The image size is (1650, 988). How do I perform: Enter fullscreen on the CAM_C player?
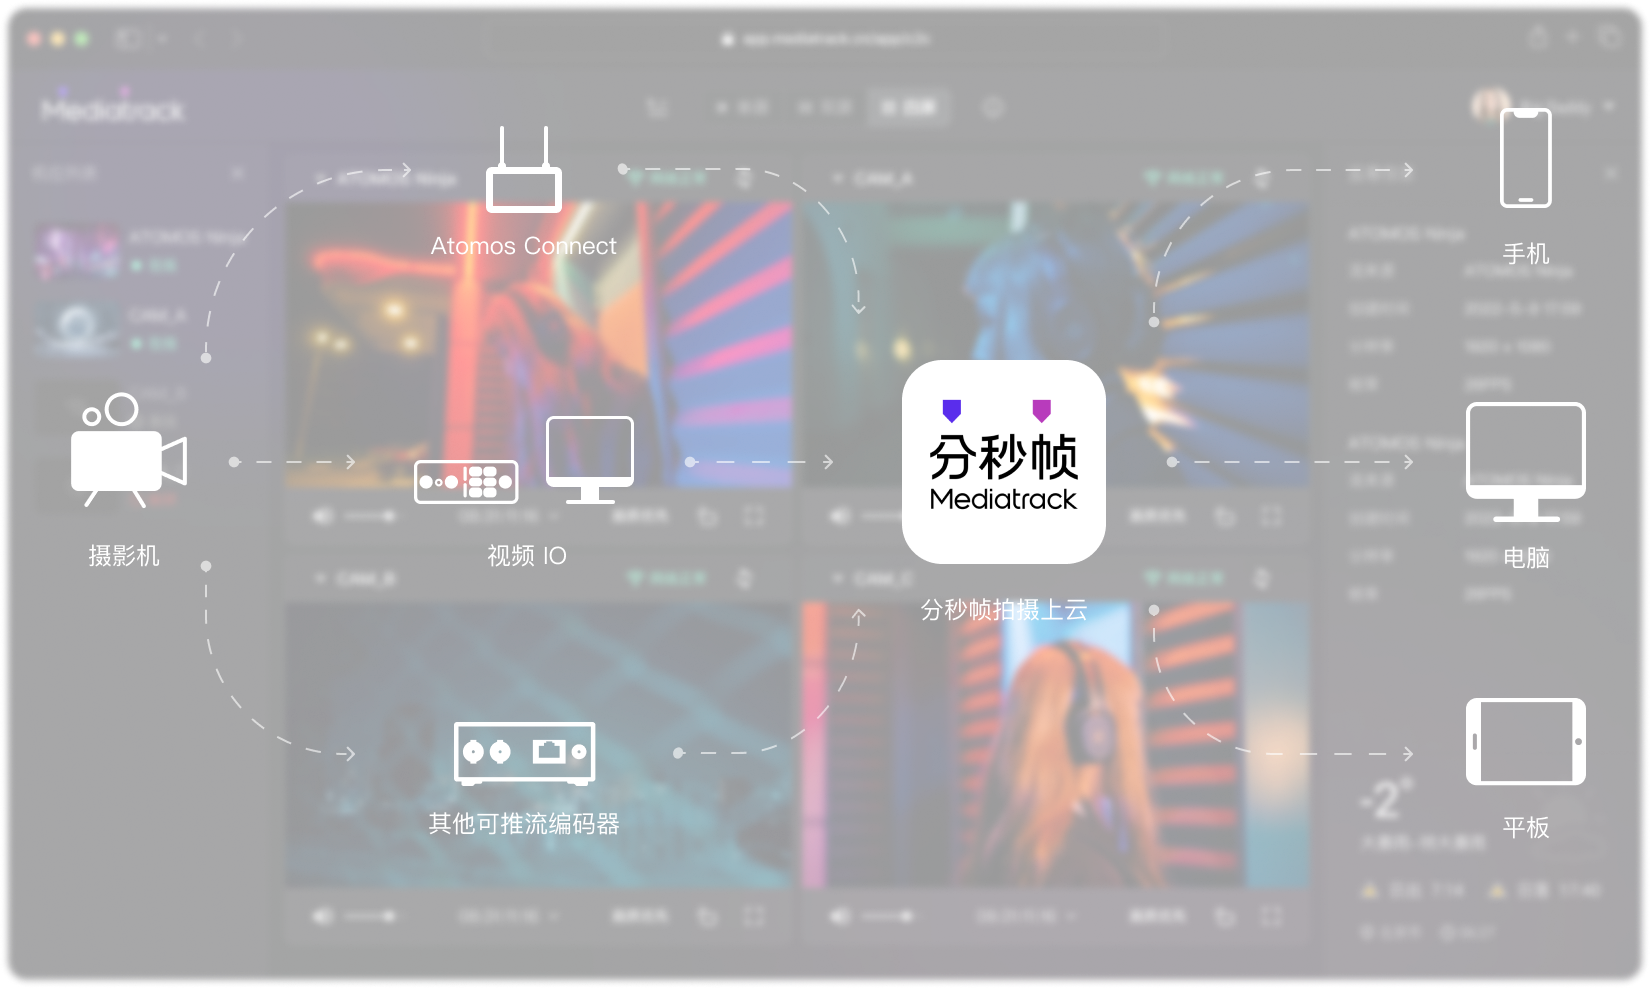(1271, 916)
